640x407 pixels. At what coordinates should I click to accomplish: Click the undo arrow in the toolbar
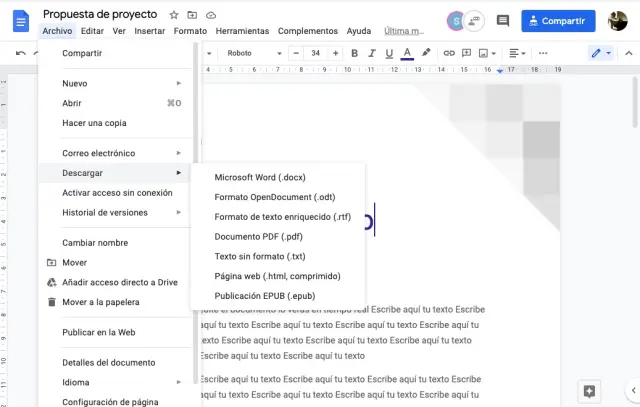[x=21, y=53]
